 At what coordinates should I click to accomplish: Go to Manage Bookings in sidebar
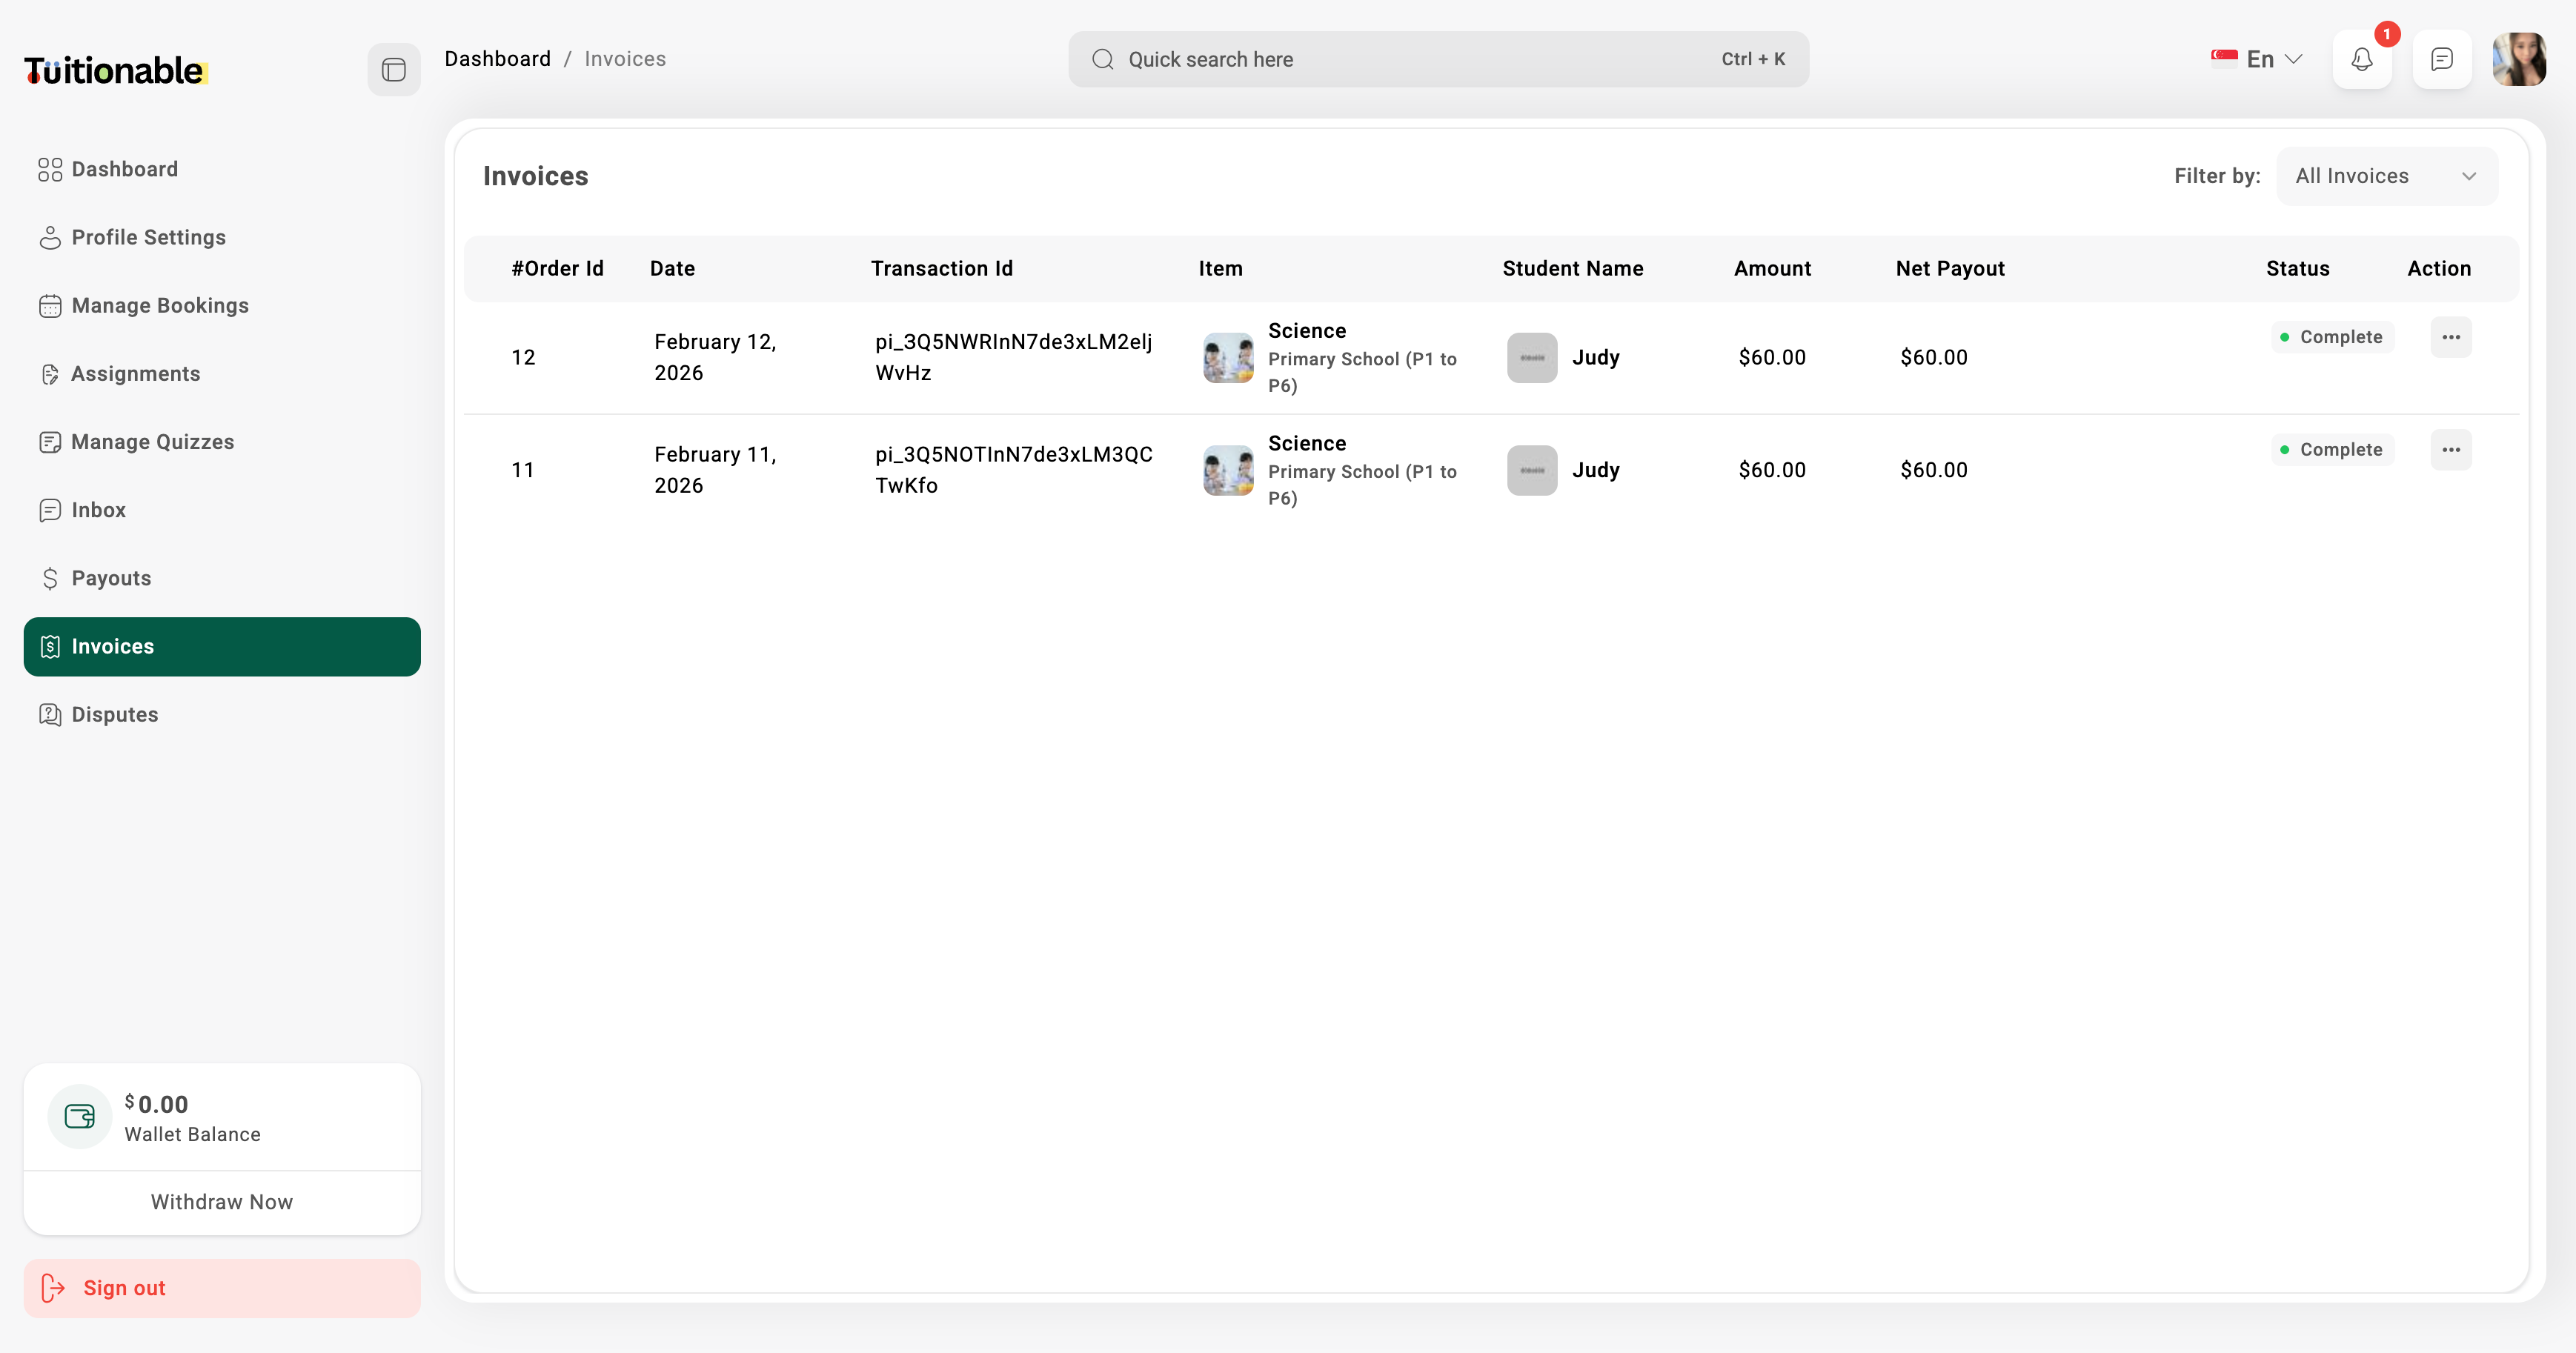(160, 306)
